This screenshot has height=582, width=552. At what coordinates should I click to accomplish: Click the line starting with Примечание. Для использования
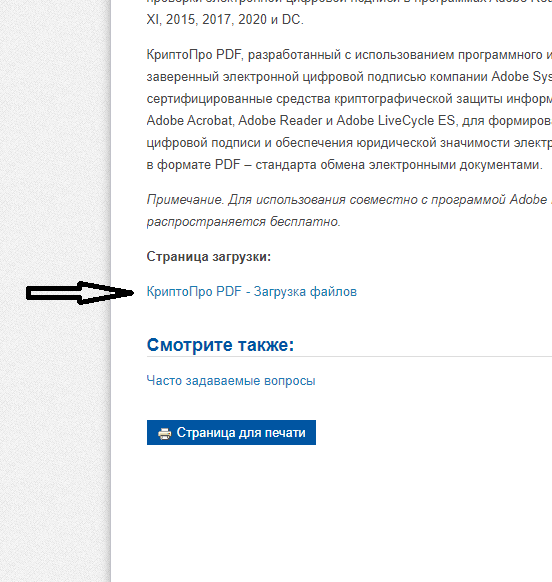coord(349,200)
